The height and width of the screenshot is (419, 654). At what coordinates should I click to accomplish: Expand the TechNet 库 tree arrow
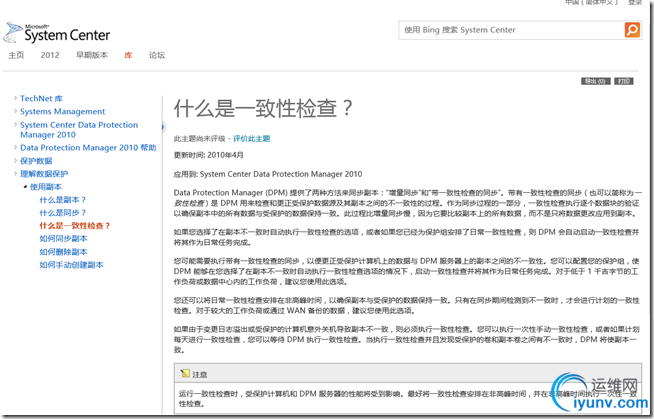point(15,98)
